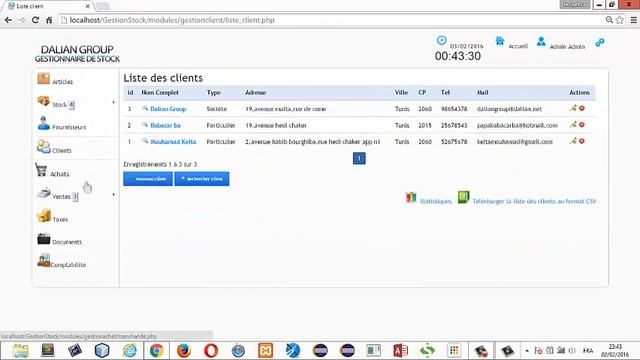Edit the Mouhamad Keita client row

point(573,141)
